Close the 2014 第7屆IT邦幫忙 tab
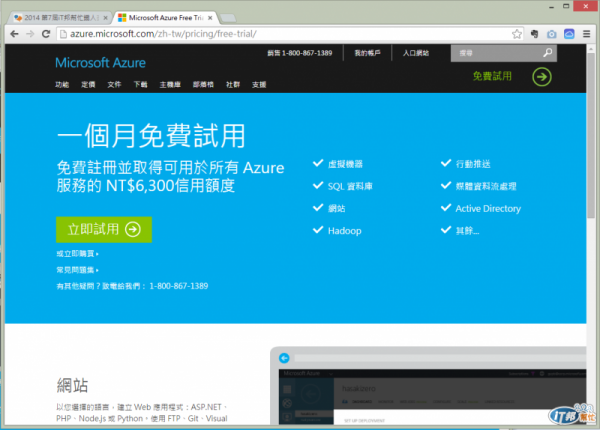Image resolution: width=600 pixels, height=430 pixels. 106,18
